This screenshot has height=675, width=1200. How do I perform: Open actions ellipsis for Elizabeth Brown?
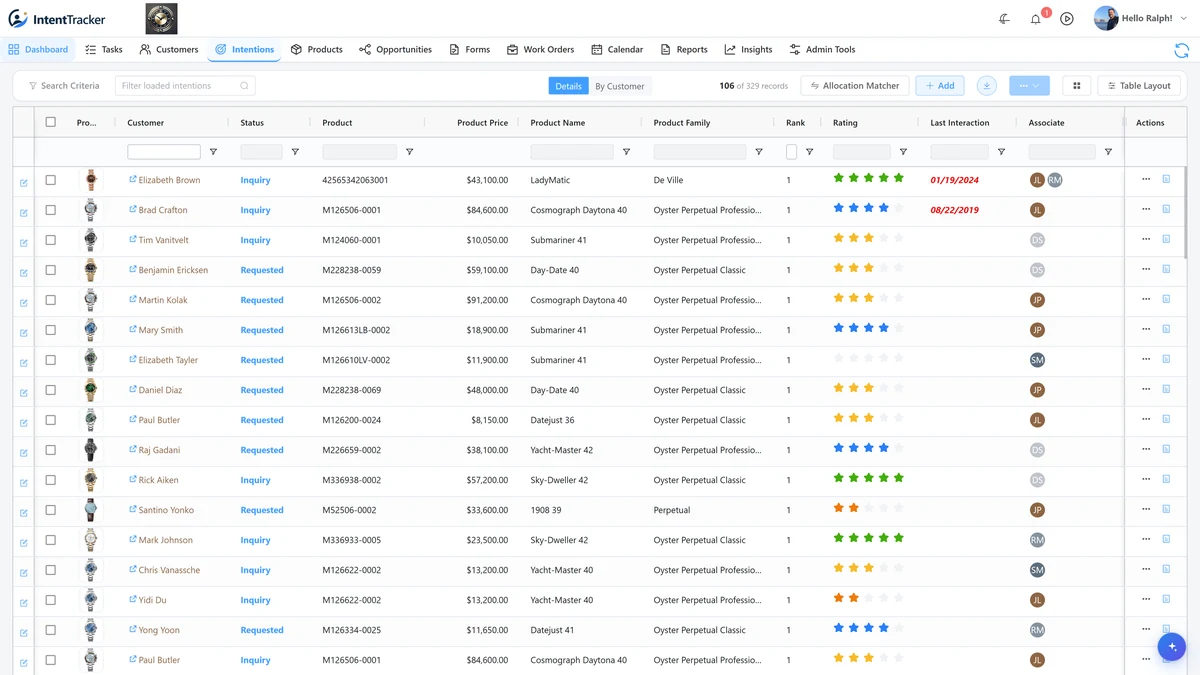[1146, 180]
